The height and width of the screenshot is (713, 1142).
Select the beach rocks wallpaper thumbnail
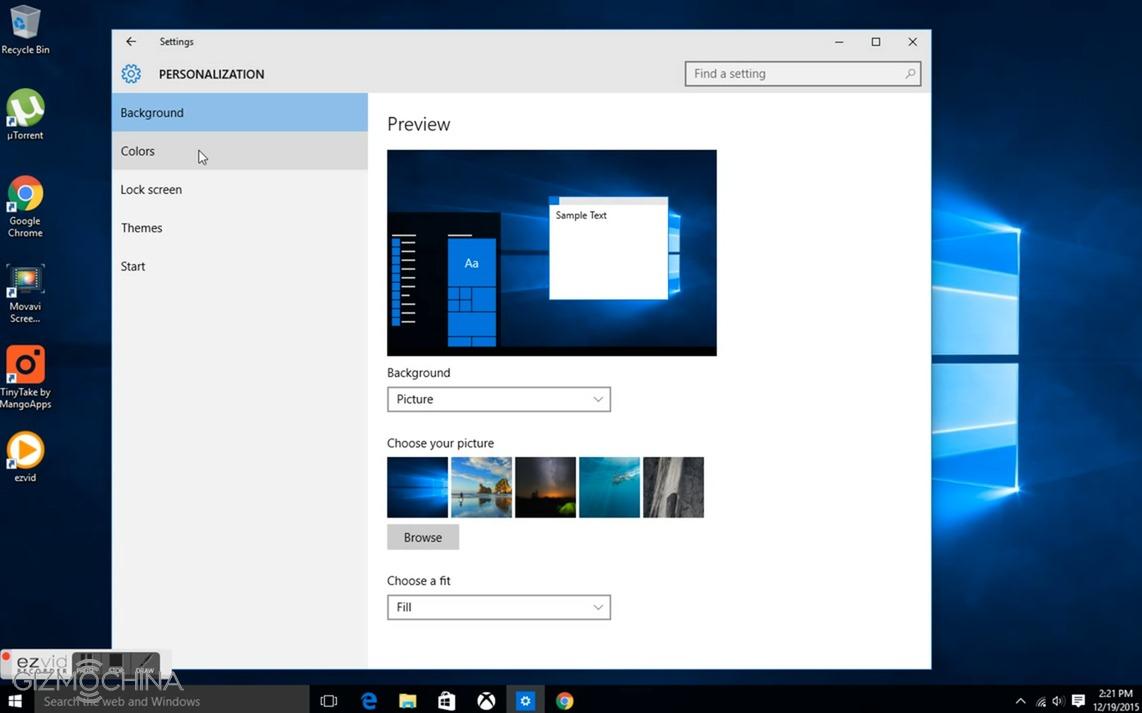tap(481, 487)
